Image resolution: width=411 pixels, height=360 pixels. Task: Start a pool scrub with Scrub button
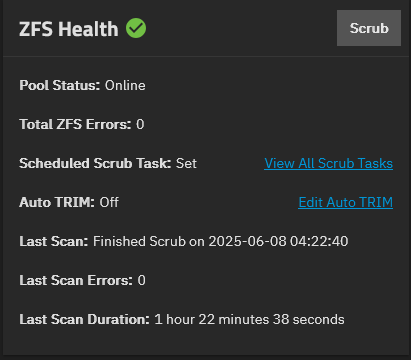click(x=369, y=28)
